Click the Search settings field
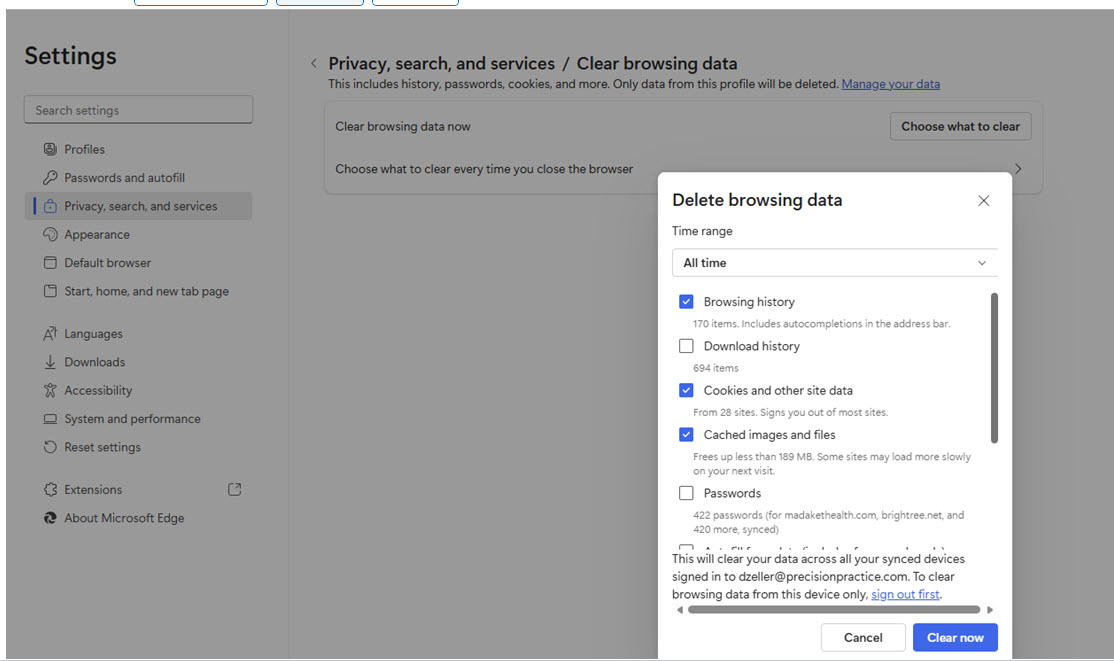The image size is (1114, 661). [x=138, y=110]
